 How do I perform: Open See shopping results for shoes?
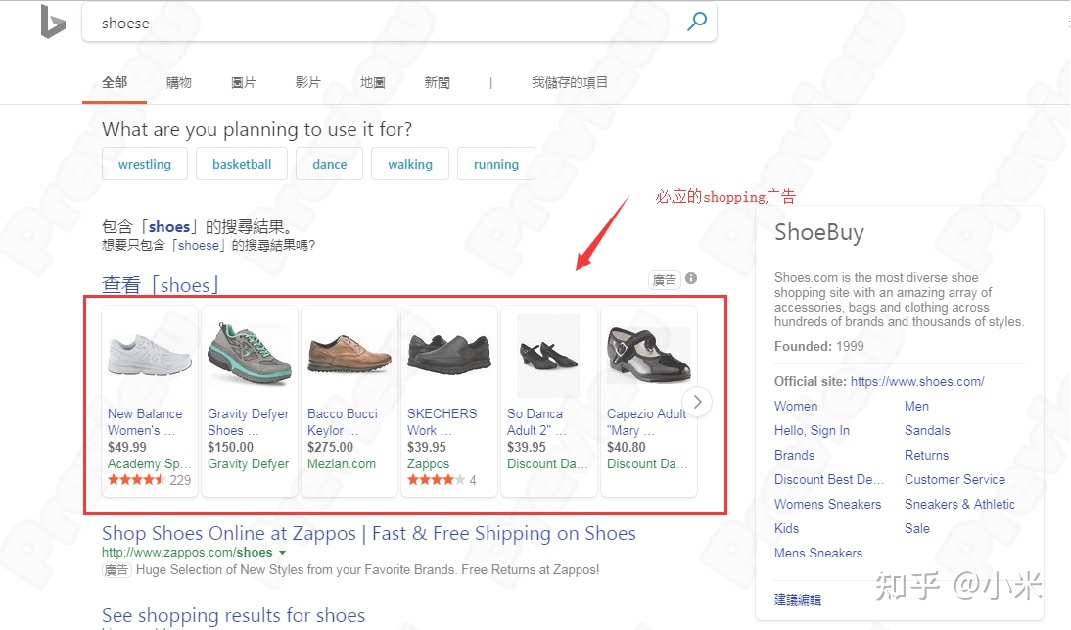234,615
